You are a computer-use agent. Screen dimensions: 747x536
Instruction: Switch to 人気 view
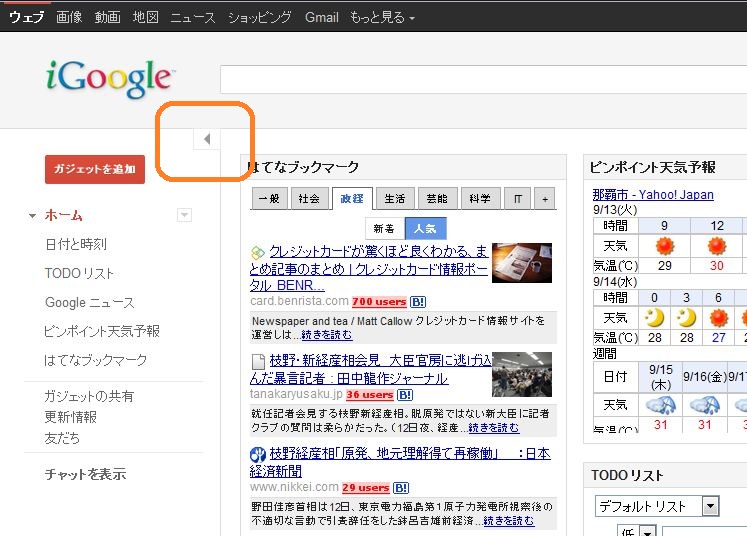425,228
